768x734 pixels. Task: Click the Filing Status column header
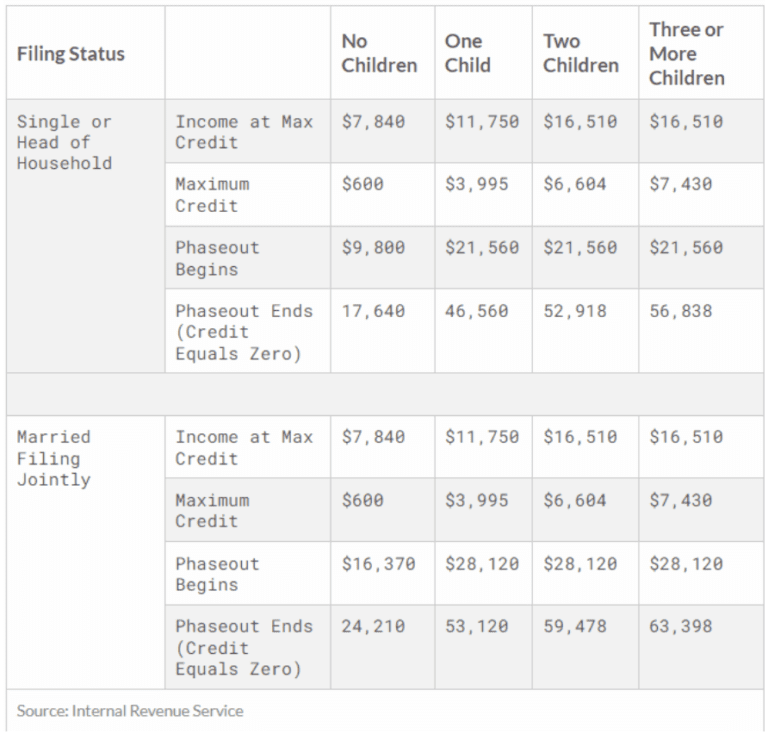pyautogui.click(x=71, y=54)
